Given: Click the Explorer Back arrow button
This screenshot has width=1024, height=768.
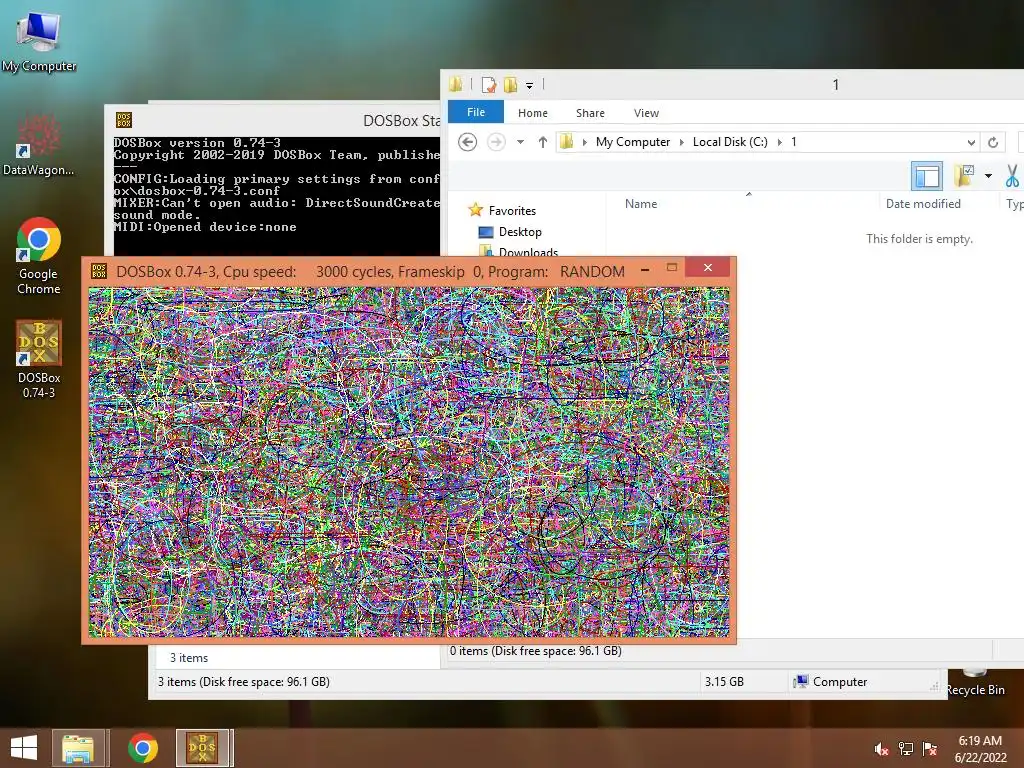Looking at the screenshot, I should (x=468, y=142).
